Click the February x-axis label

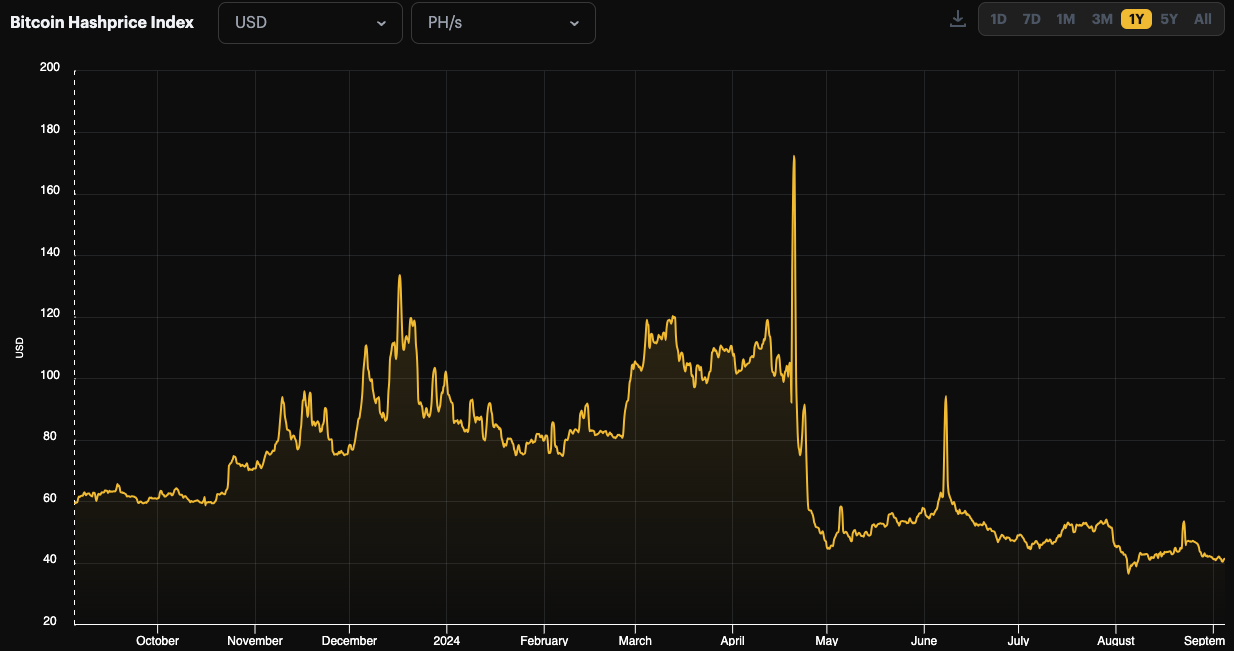[543, 641]
